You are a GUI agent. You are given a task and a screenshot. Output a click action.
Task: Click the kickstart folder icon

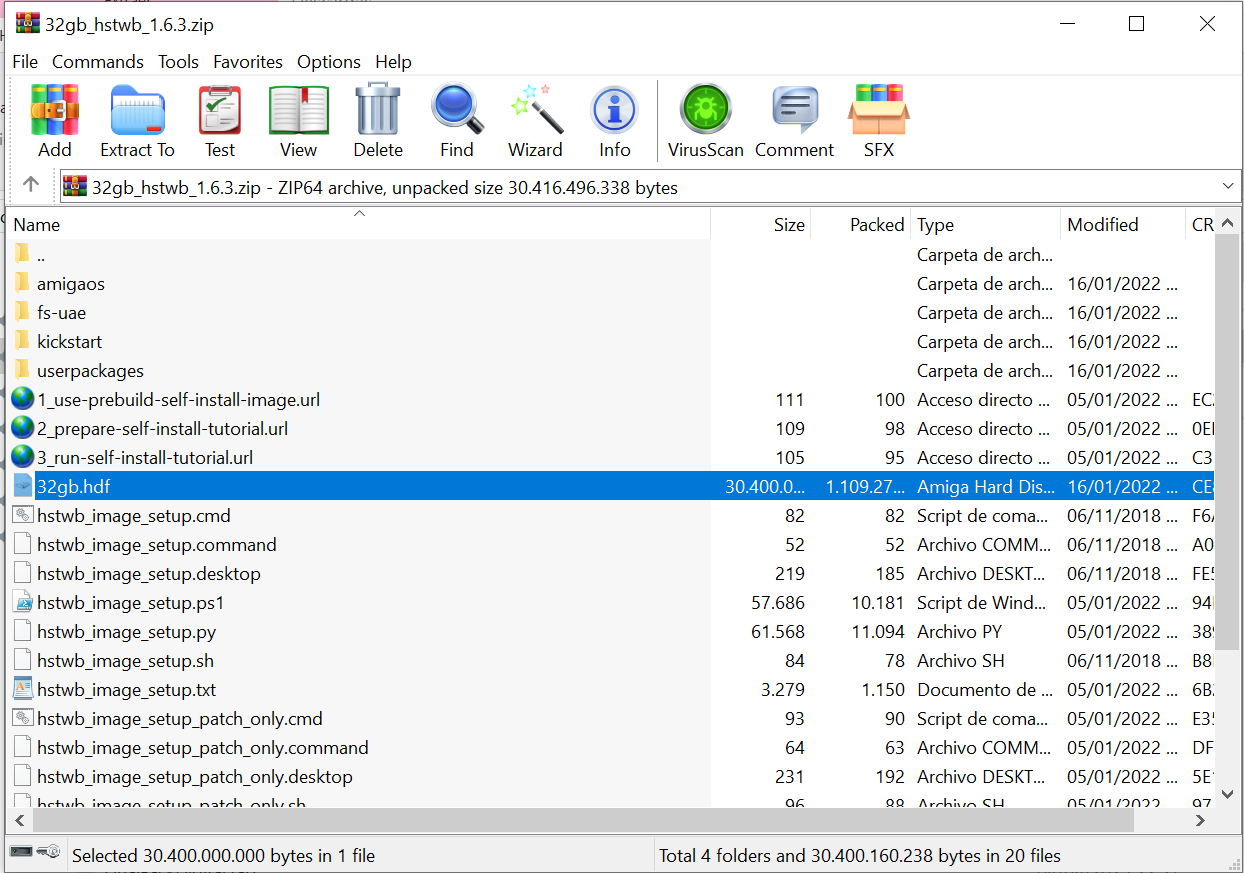[23, 341]
